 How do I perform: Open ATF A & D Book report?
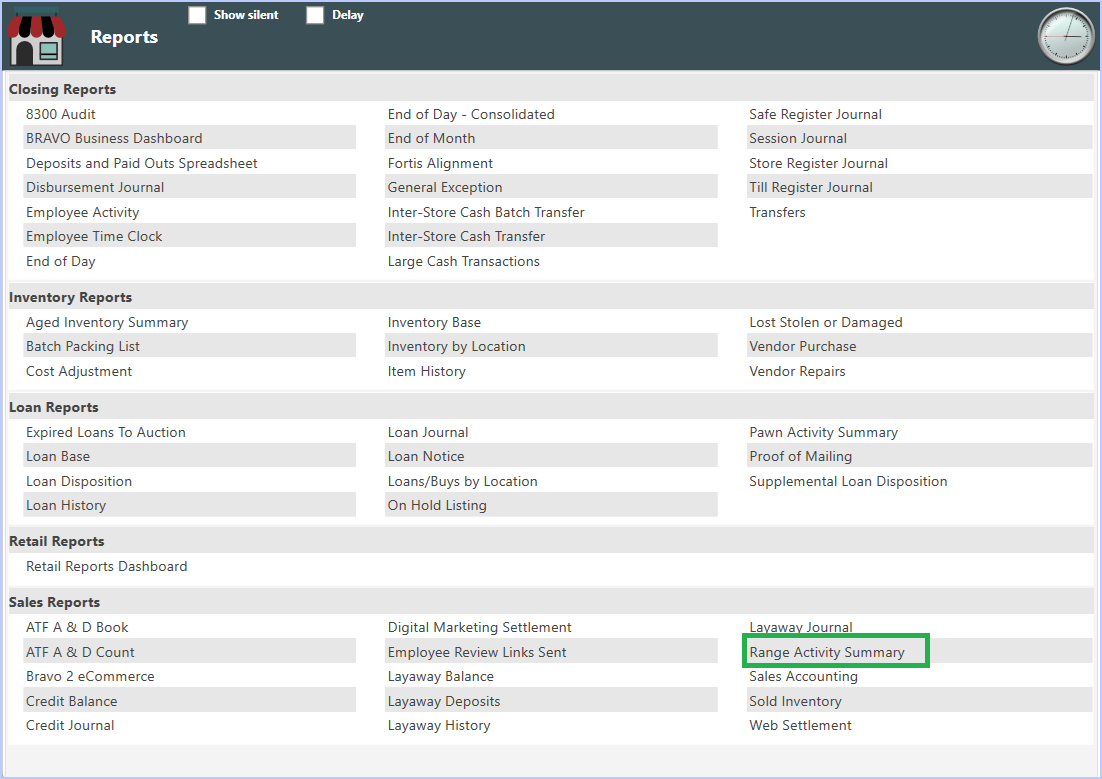coord(77,627)
